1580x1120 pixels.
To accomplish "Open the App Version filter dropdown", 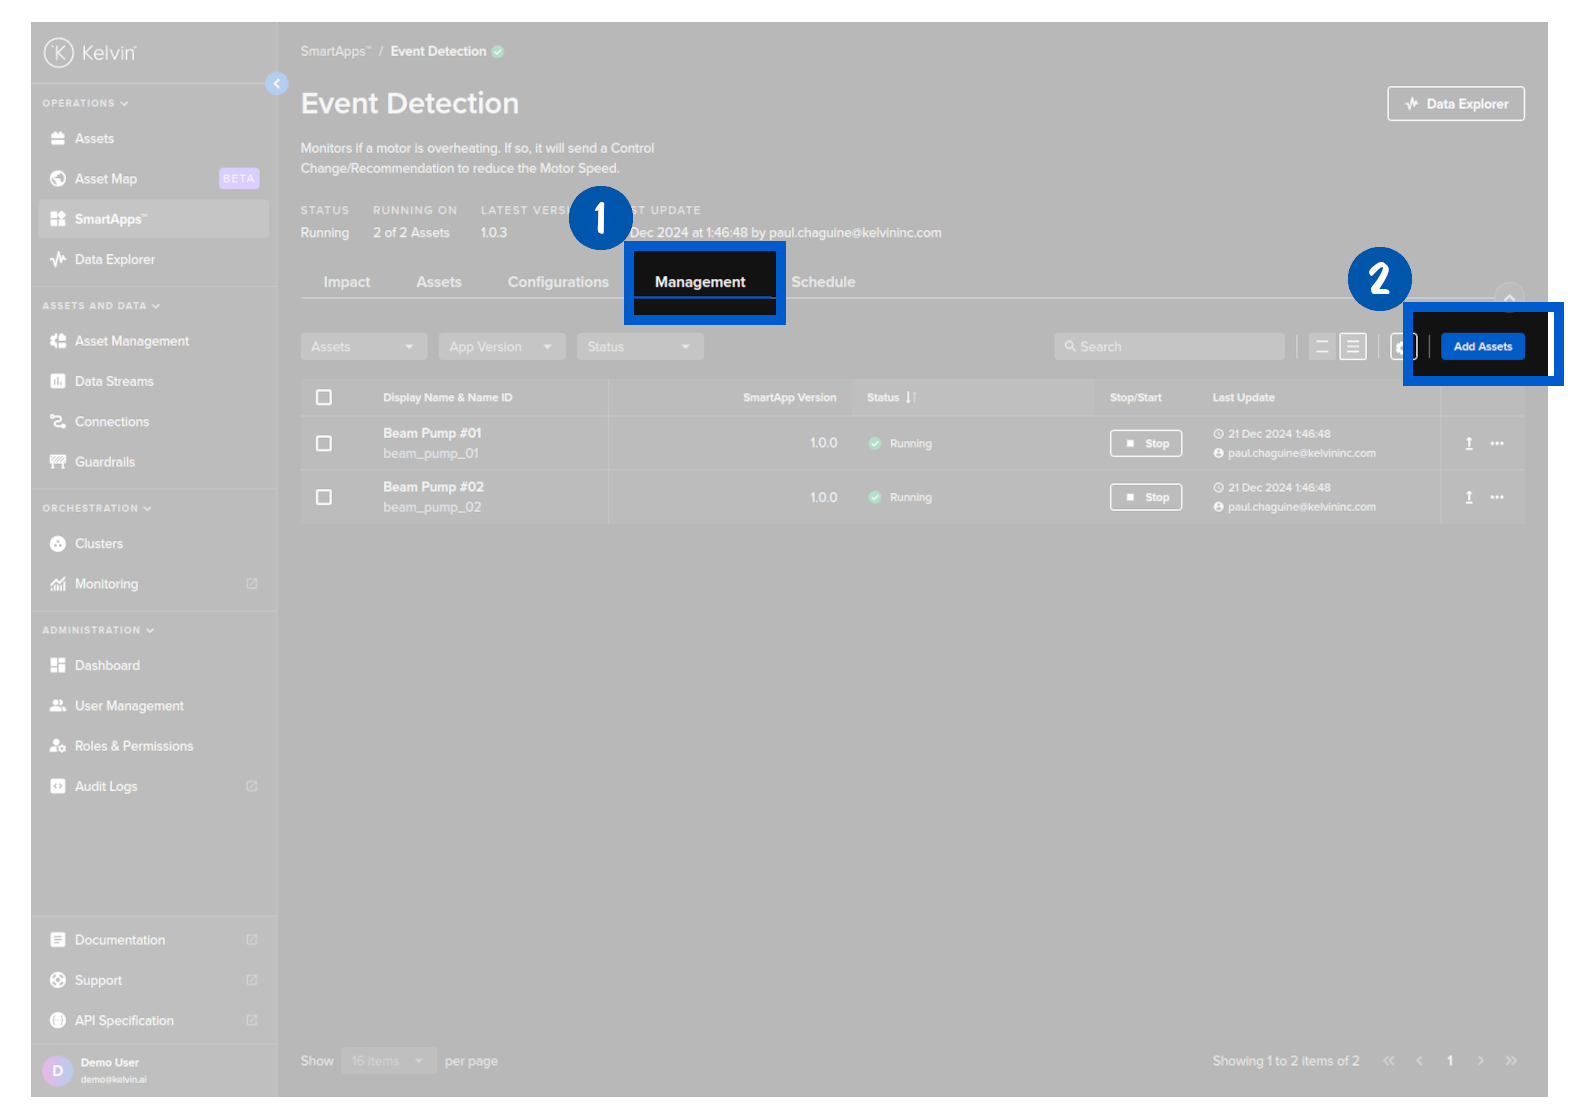I will pos(501,347).
